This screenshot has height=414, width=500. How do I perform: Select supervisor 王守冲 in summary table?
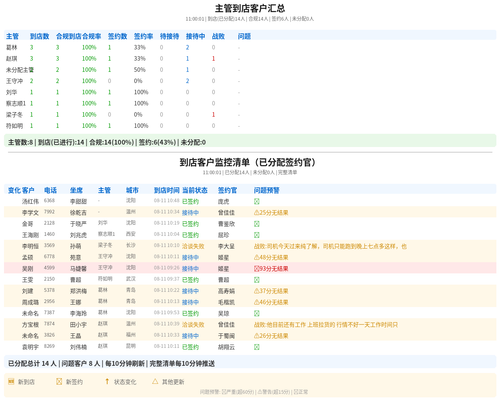coord(14,81)
